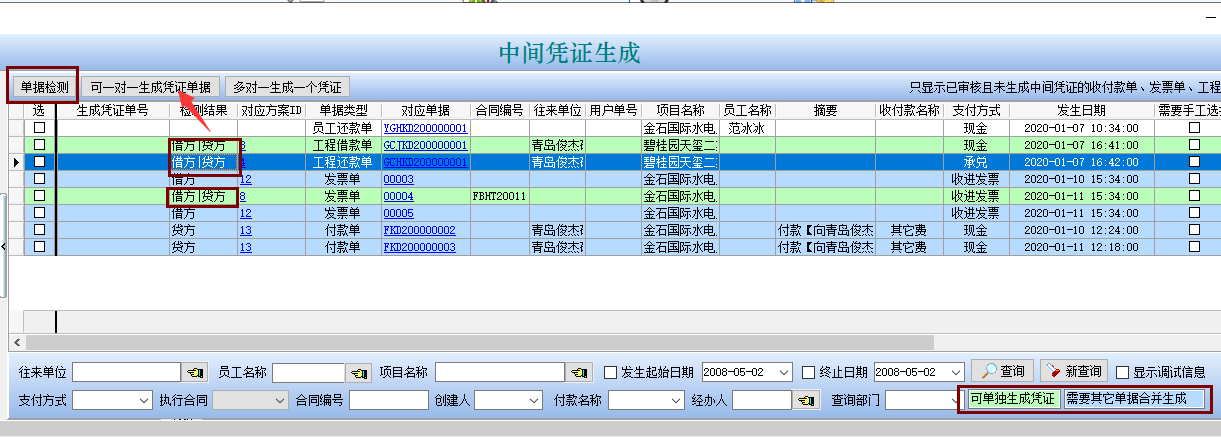Select the 员工还款单 document type cell
Viewport: 1221px width, 437px height.
point(344,129)
